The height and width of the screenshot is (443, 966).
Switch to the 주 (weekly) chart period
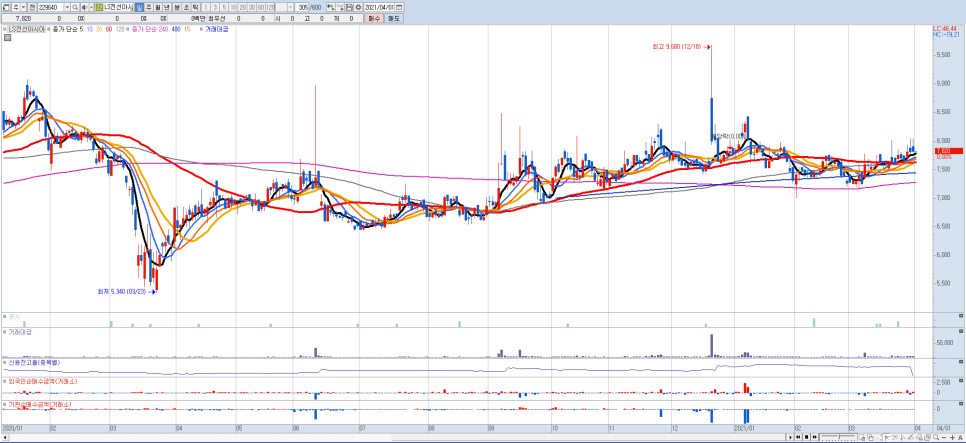(148, 7)
